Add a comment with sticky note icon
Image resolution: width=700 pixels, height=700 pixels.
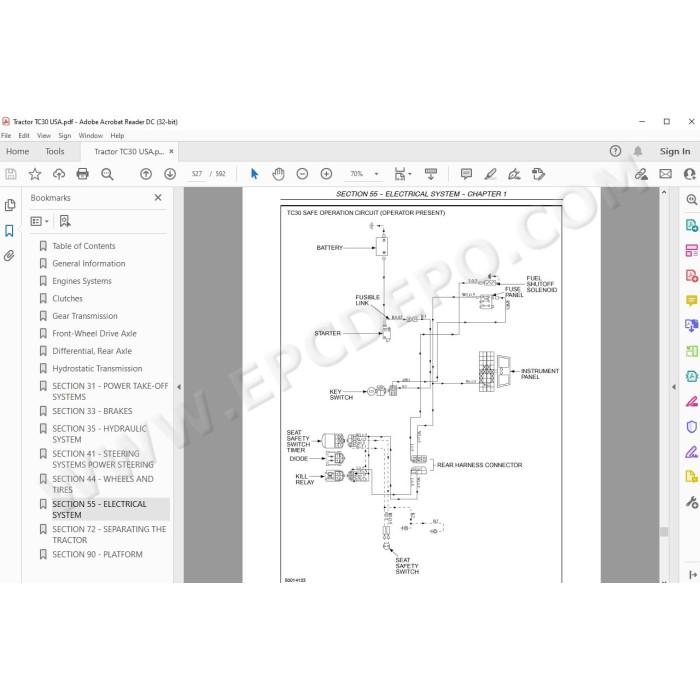coord(466,174)
